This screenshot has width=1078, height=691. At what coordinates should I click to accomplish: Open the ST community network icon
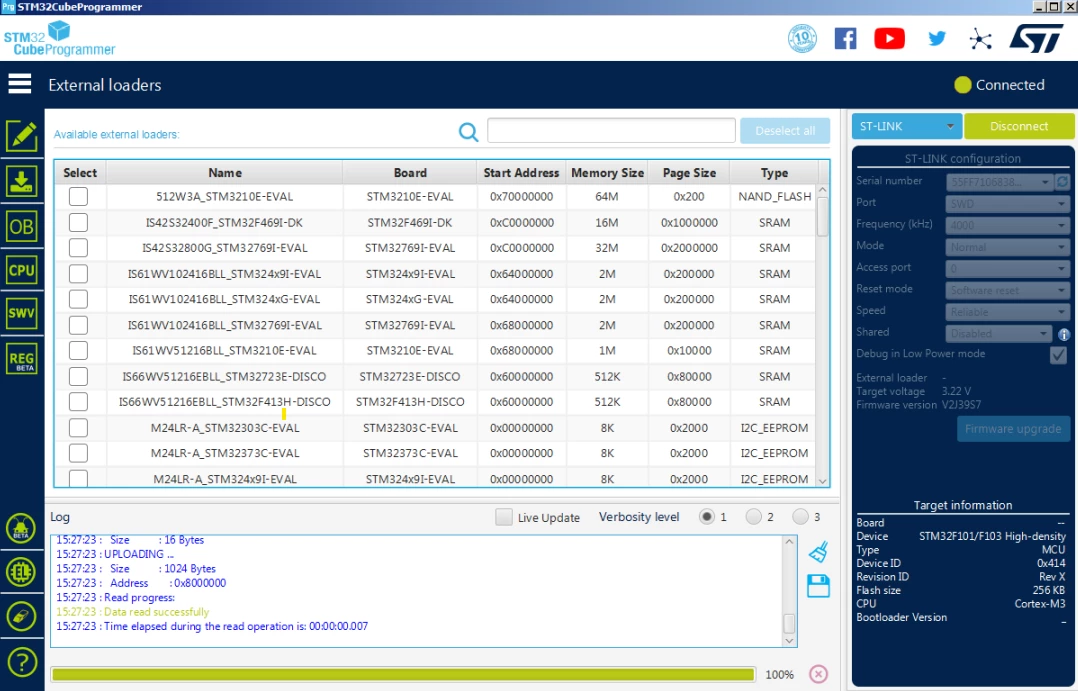pos(980,39)
